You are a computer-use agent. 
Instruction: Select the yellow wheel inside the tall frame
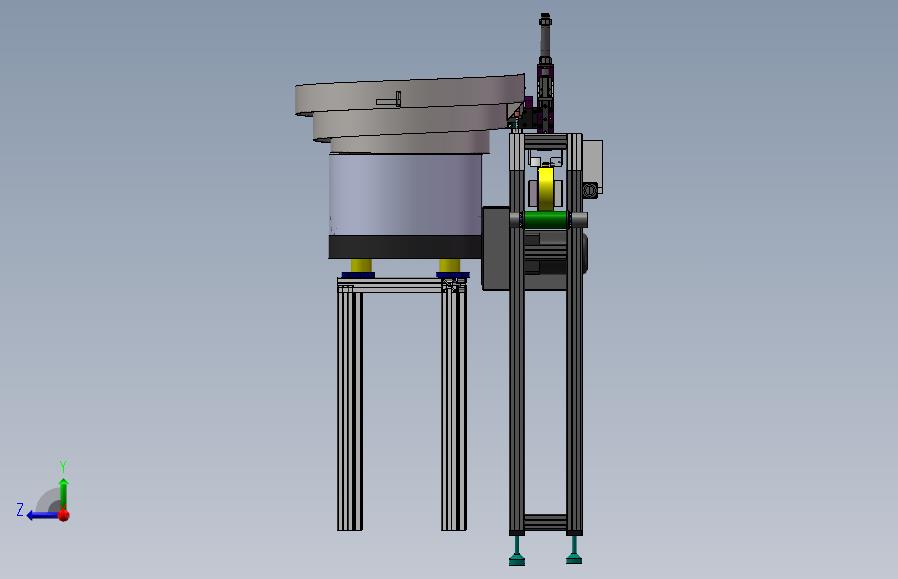tap(546, 188)
